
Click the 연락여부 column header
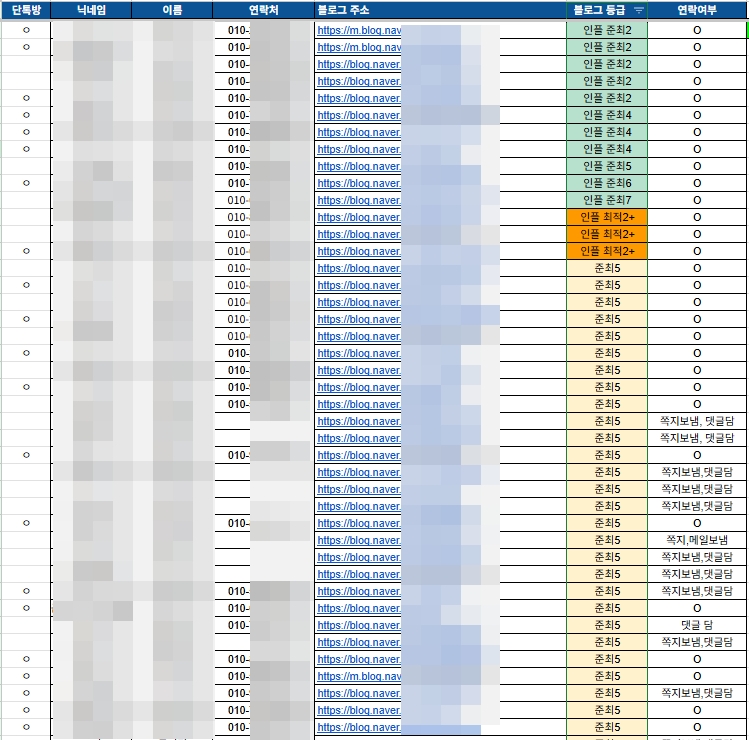click(697, 10)
